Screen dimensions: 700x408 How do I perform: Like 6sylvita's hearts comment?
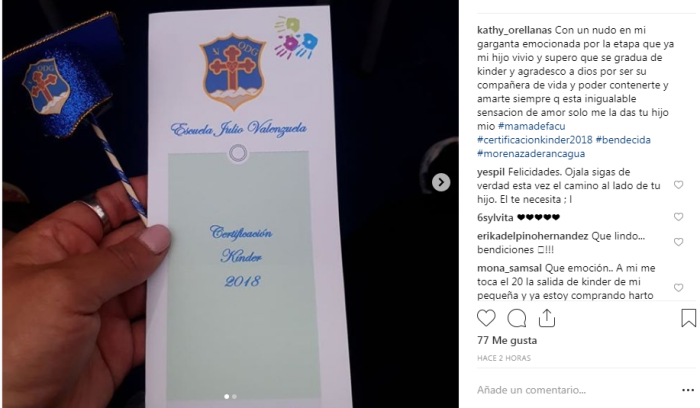pyautogui.click(x=678, y=217)
